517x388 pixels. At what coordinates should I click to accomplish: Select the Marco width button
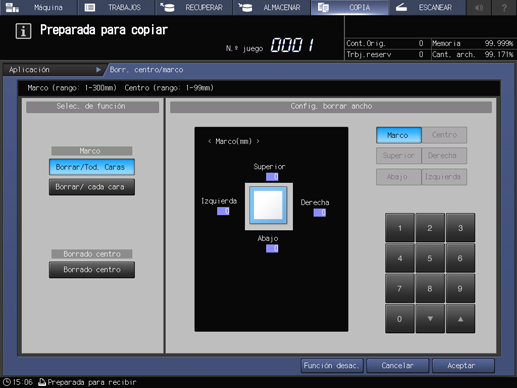[399, 135]
